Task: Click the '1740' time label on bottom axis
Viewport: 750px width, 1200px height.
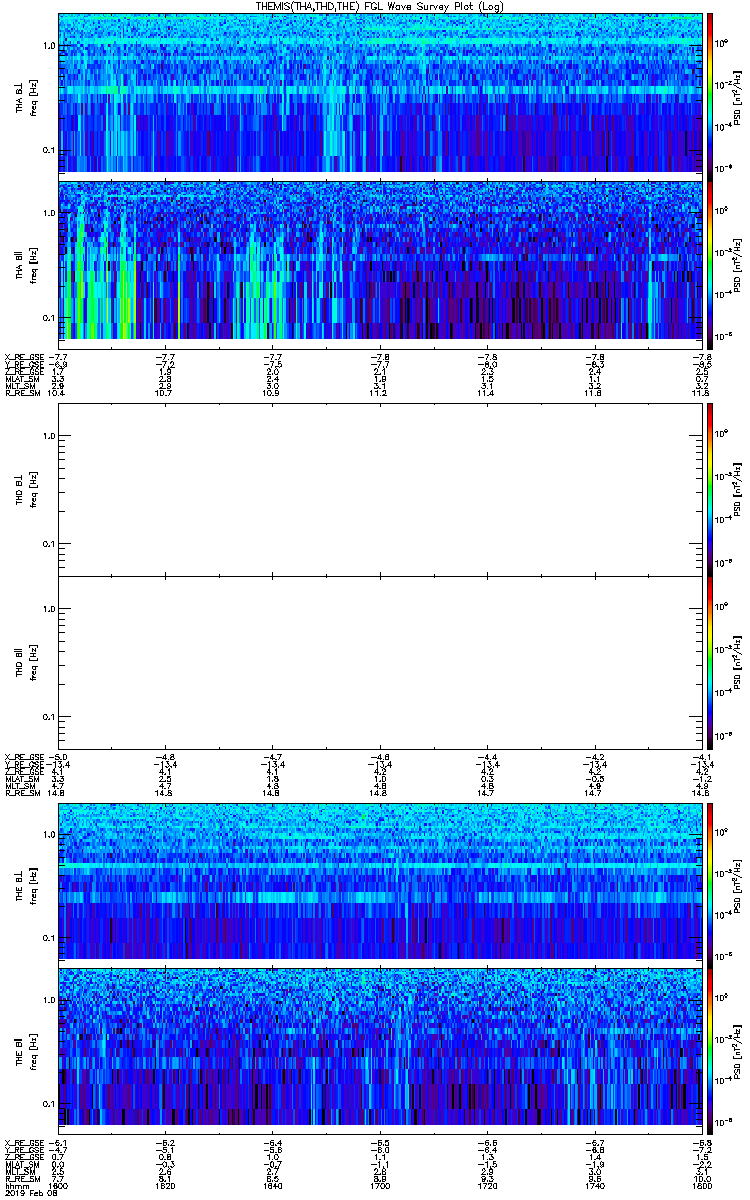Action: click(x=594, y=1186)
